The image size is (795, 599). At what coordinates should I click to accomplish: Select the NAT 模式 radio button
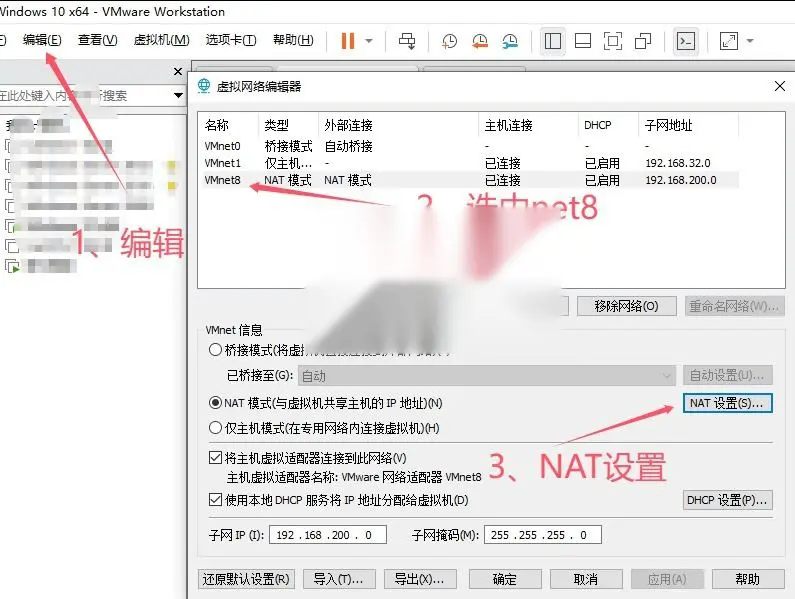[215, 403]
